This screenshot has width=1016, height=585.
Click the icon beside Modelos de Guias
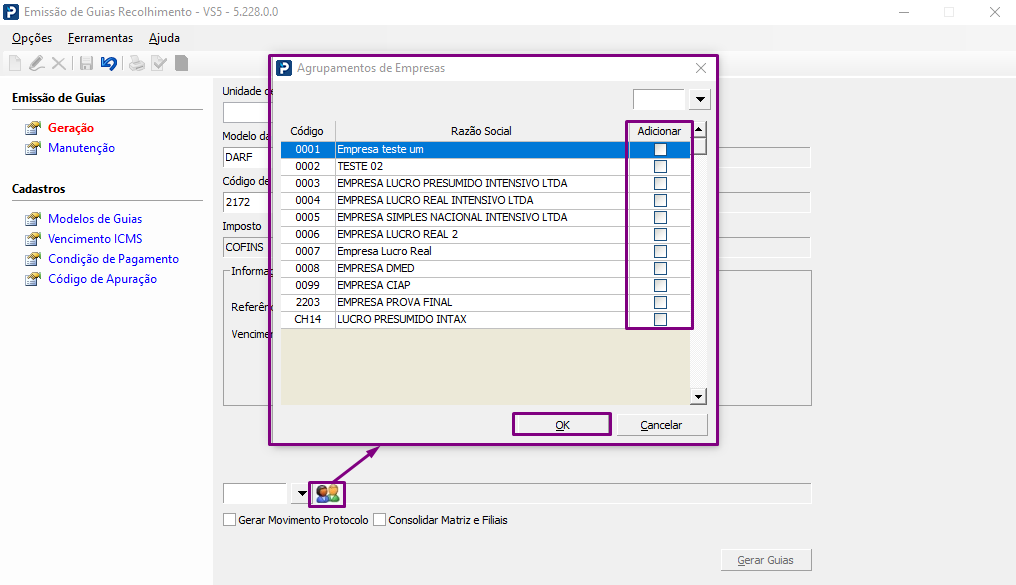pos(32,219)
